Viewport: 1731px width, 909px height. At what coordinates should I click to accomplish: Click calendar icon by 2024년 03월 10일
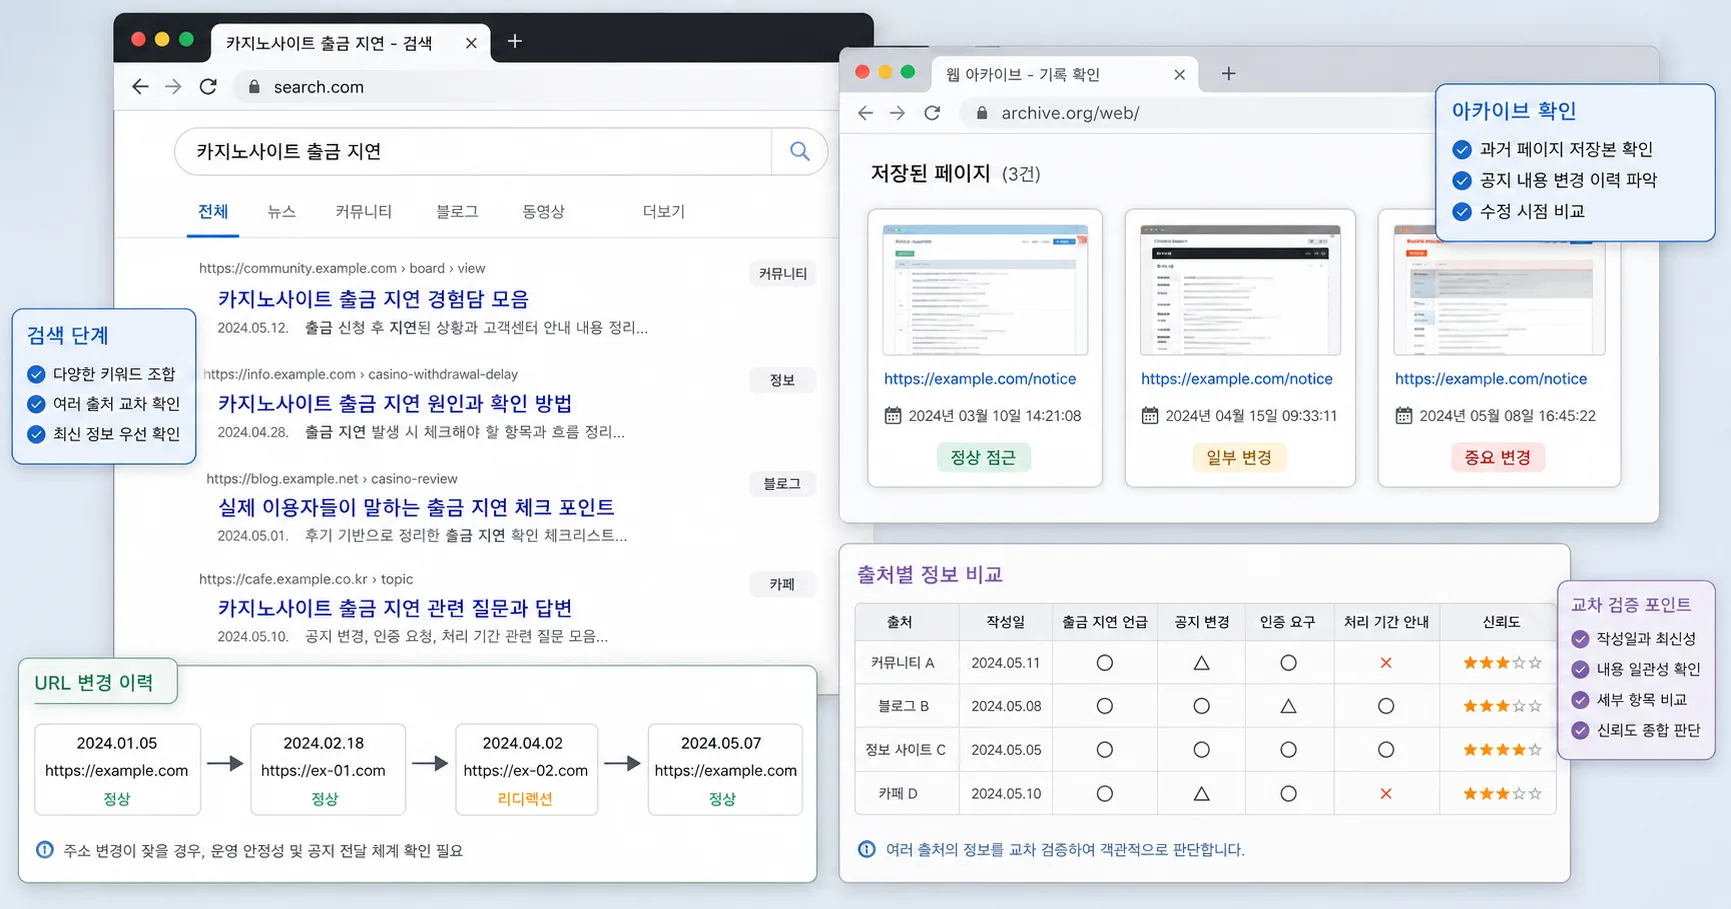pyautogui.click(x=893, y=415)
